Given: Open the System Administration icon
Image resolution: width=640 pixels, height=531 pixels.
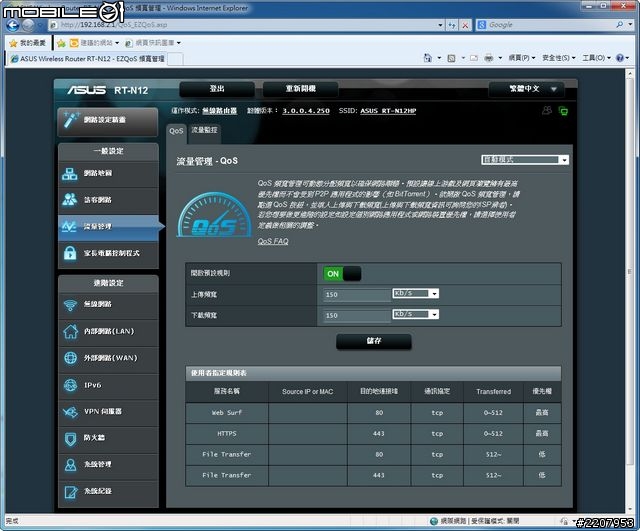Looking at the screenshot, I should pyautogui.click(x=70, y=464).
